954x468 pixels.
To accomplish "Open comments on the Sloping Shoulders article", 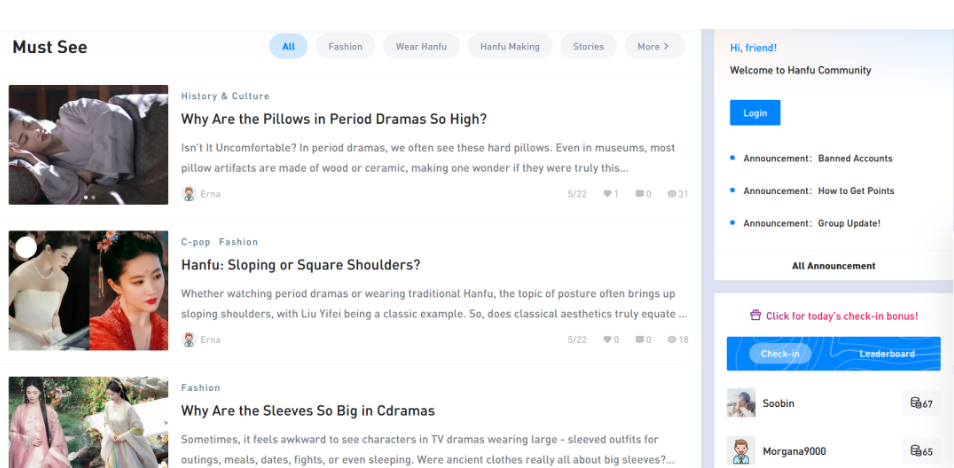I will point(639,340).
